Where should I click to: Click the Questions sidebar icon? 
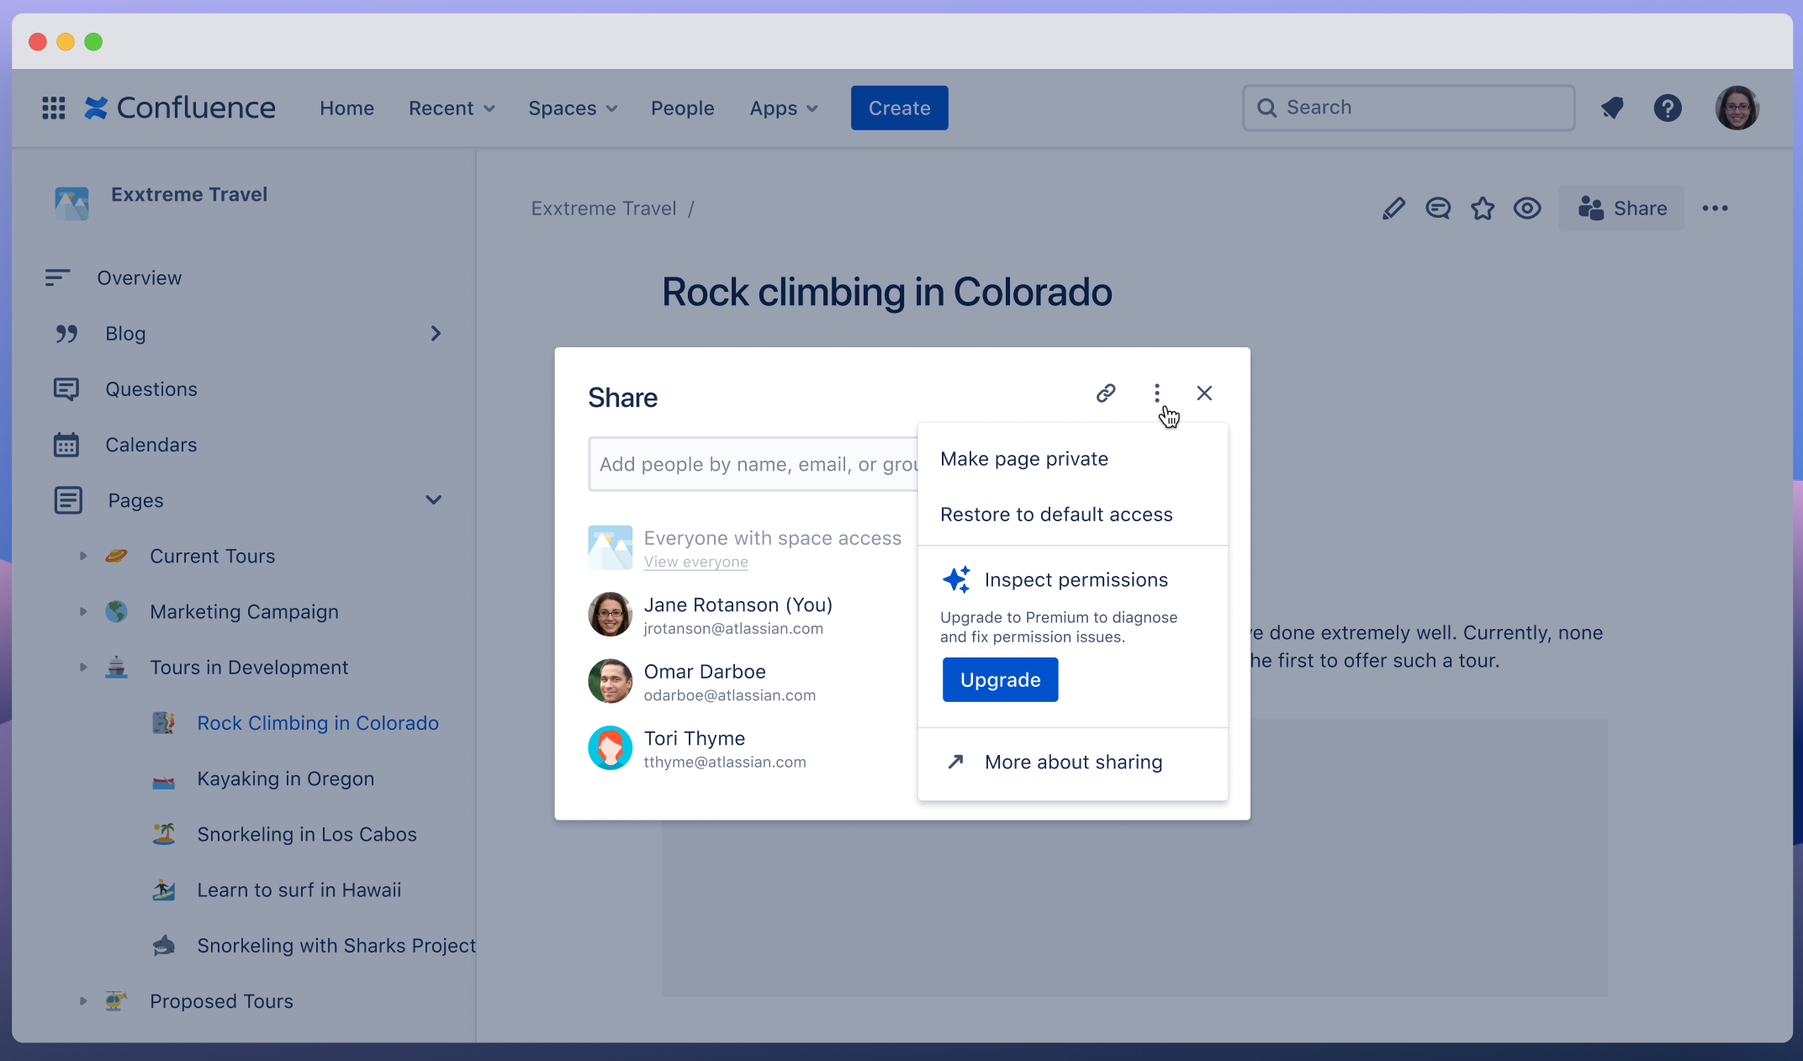pyautogui.click(x=66, y=389)
